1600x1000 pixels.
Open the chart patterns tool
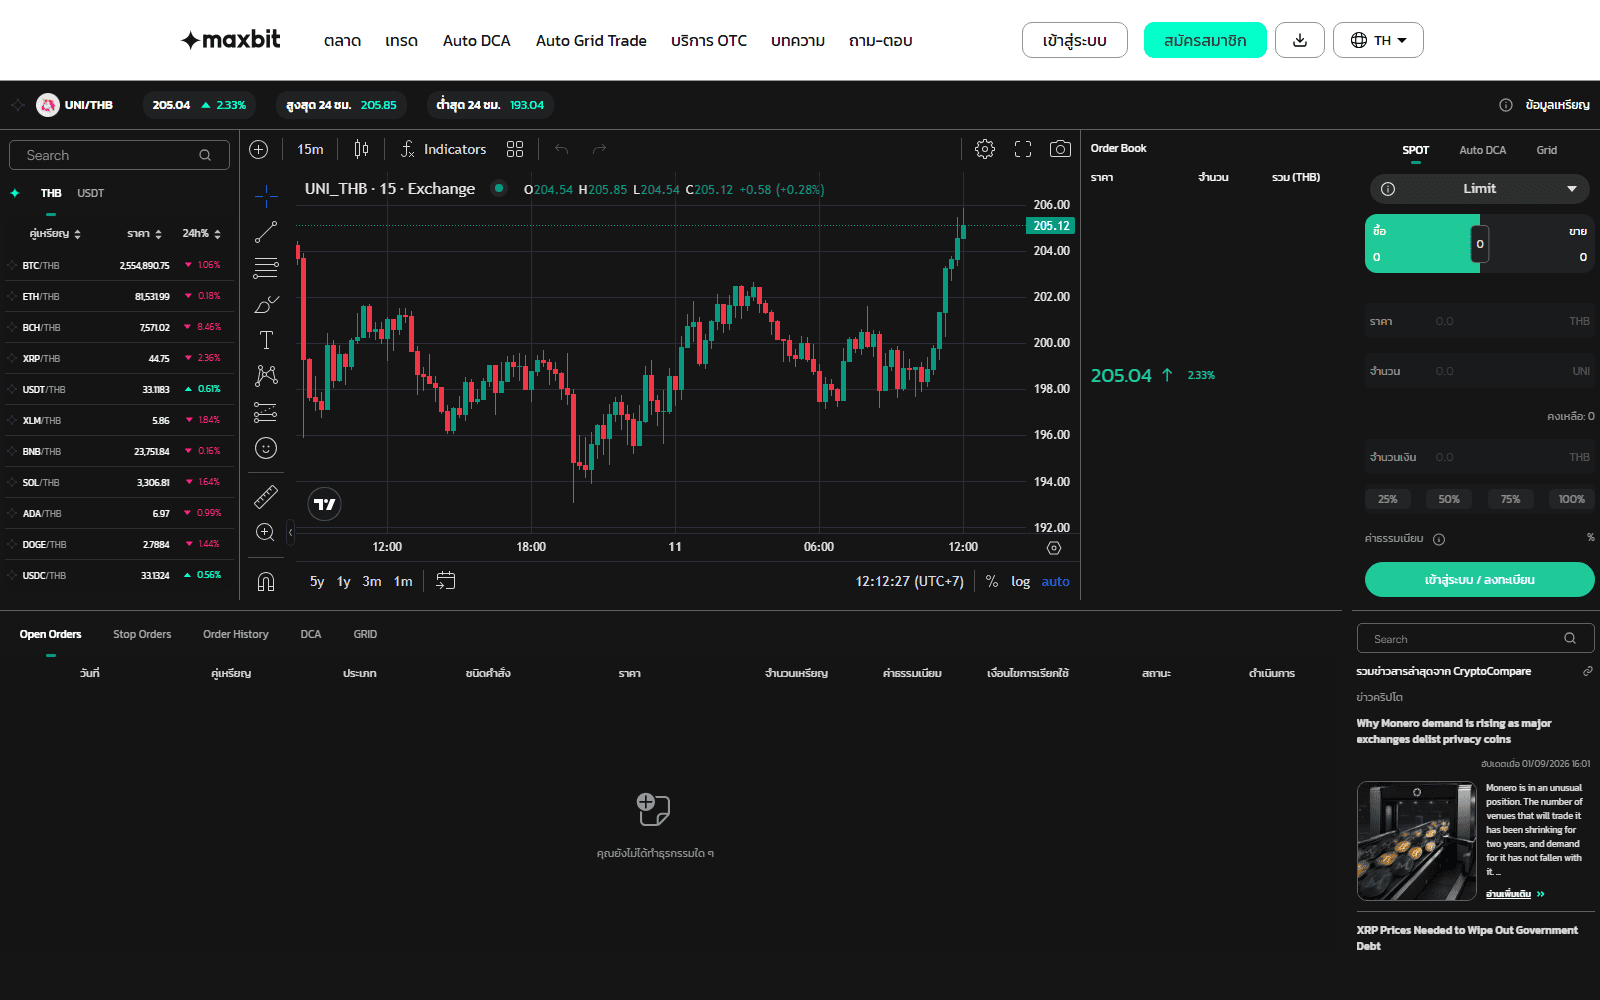266,376
